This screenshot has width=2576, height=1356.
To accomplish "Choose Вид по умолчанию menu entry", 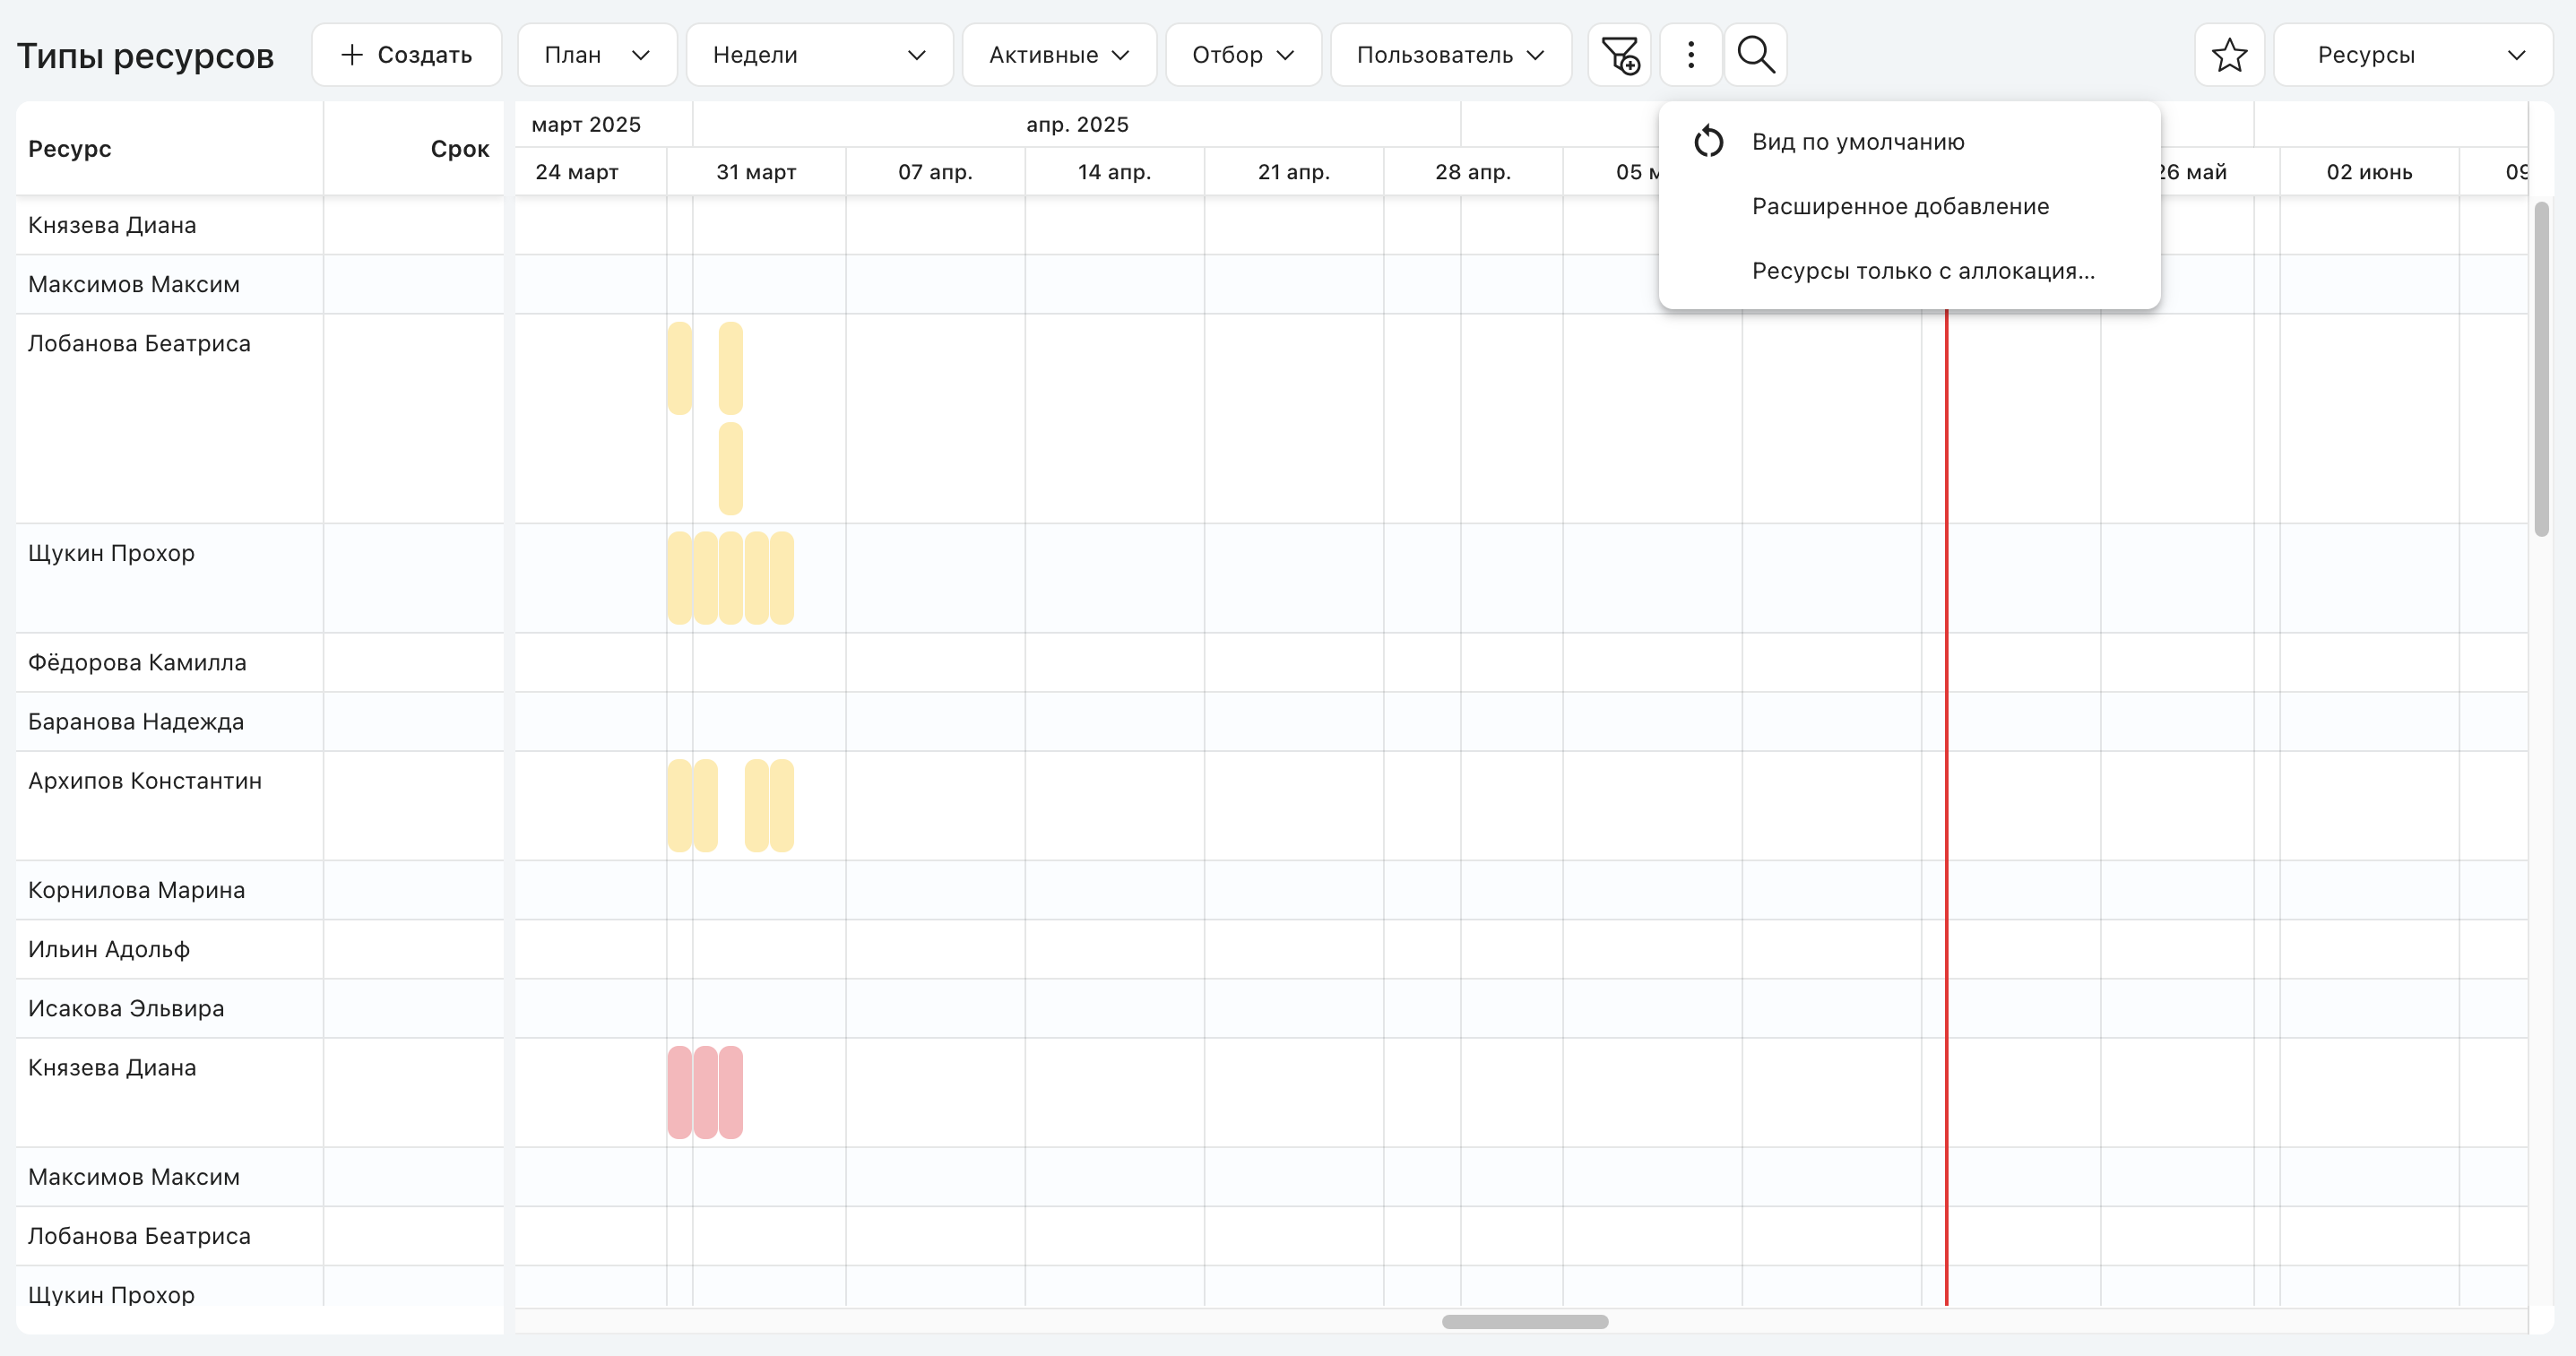I will [1909, 141].
